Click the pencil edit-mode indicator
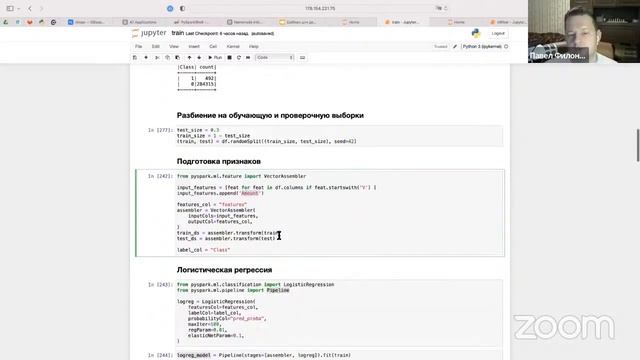 (455, 47)
